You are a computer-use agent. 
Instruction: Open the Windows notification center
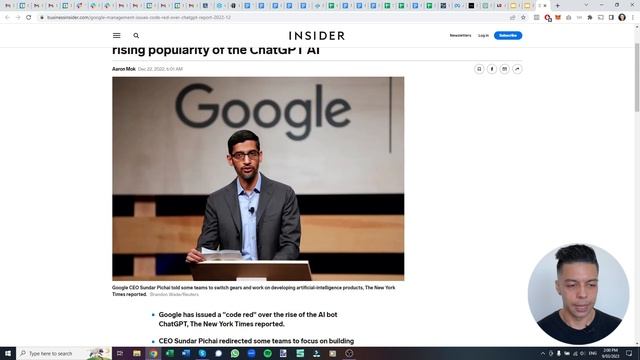click(629, 353)
